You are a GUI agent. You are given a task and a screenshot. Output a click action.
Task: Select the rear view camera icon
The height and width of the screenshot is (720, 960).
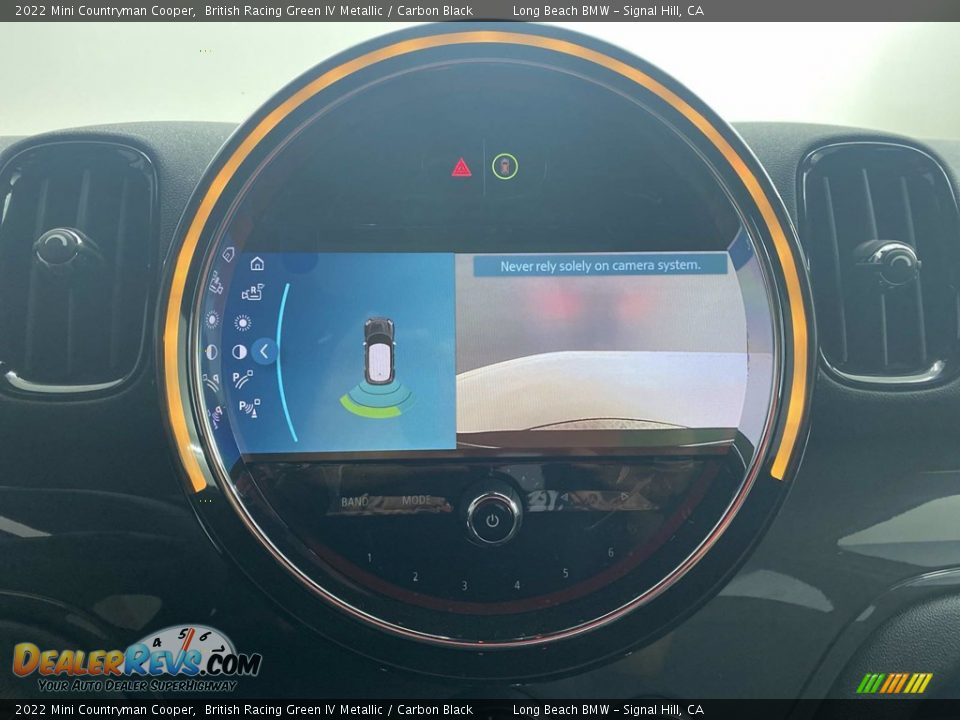(x=252, y=292)
